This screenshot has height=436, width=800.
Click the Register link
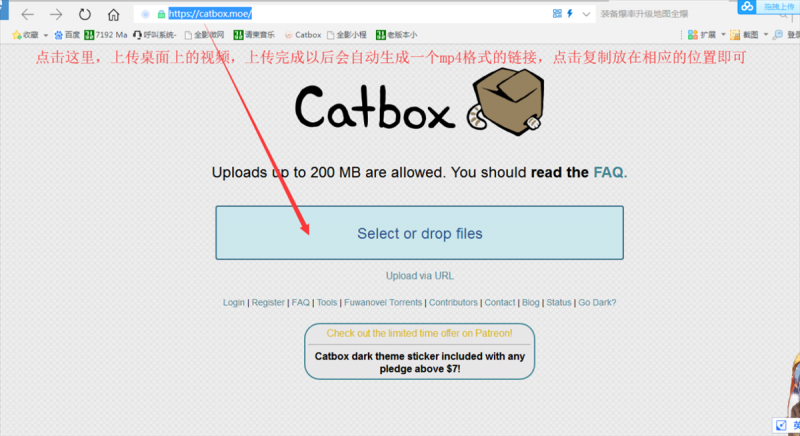coord(268,302)
